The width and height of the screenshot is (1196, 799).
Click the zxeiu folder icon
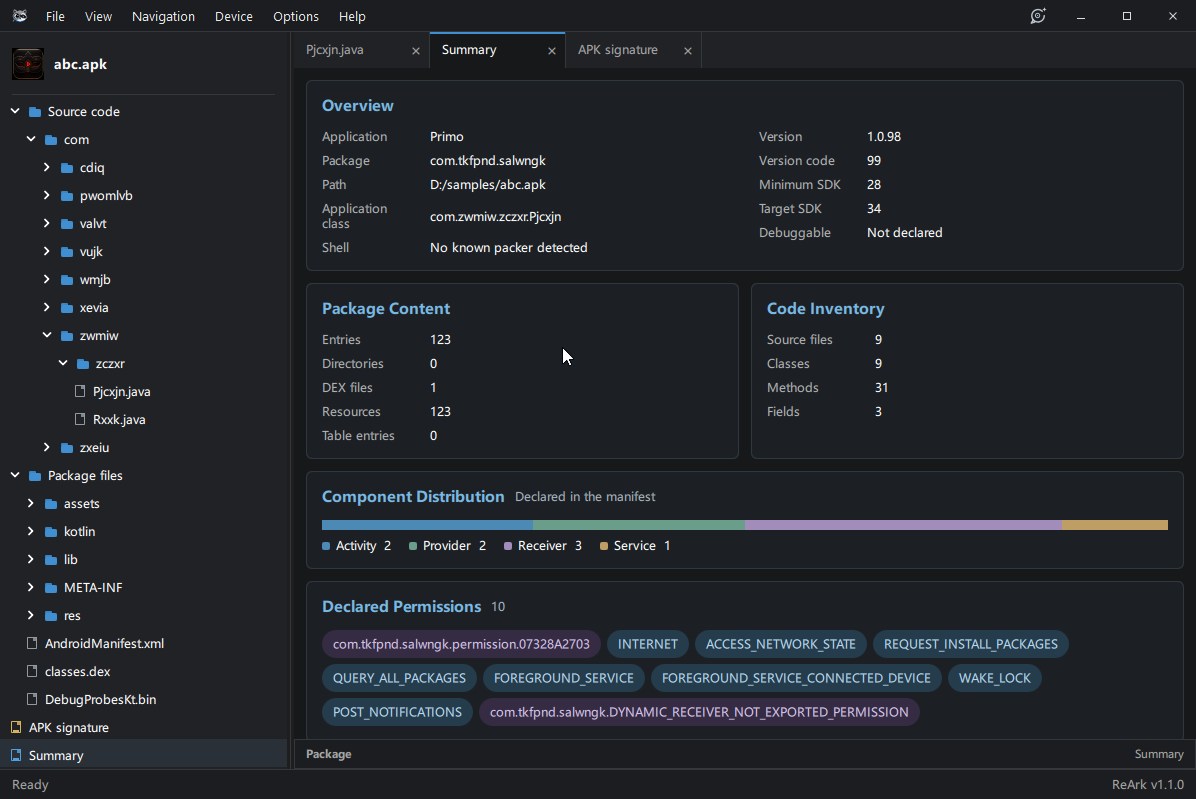click(x=67, y=448)
